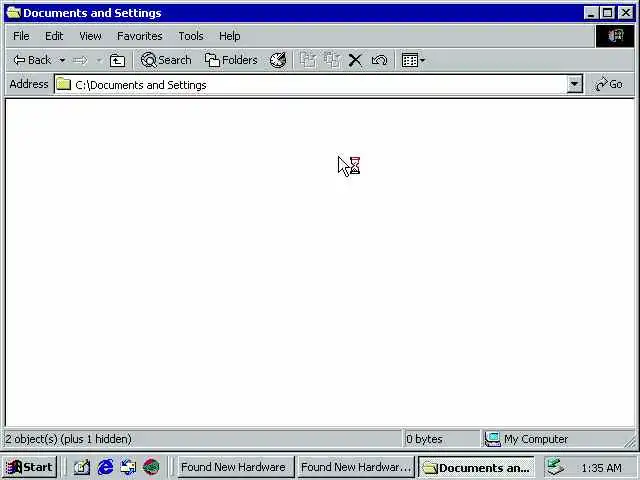Minimize the Documents and Settings window
This screenshot has height=480, width=640.
[591, 13]
